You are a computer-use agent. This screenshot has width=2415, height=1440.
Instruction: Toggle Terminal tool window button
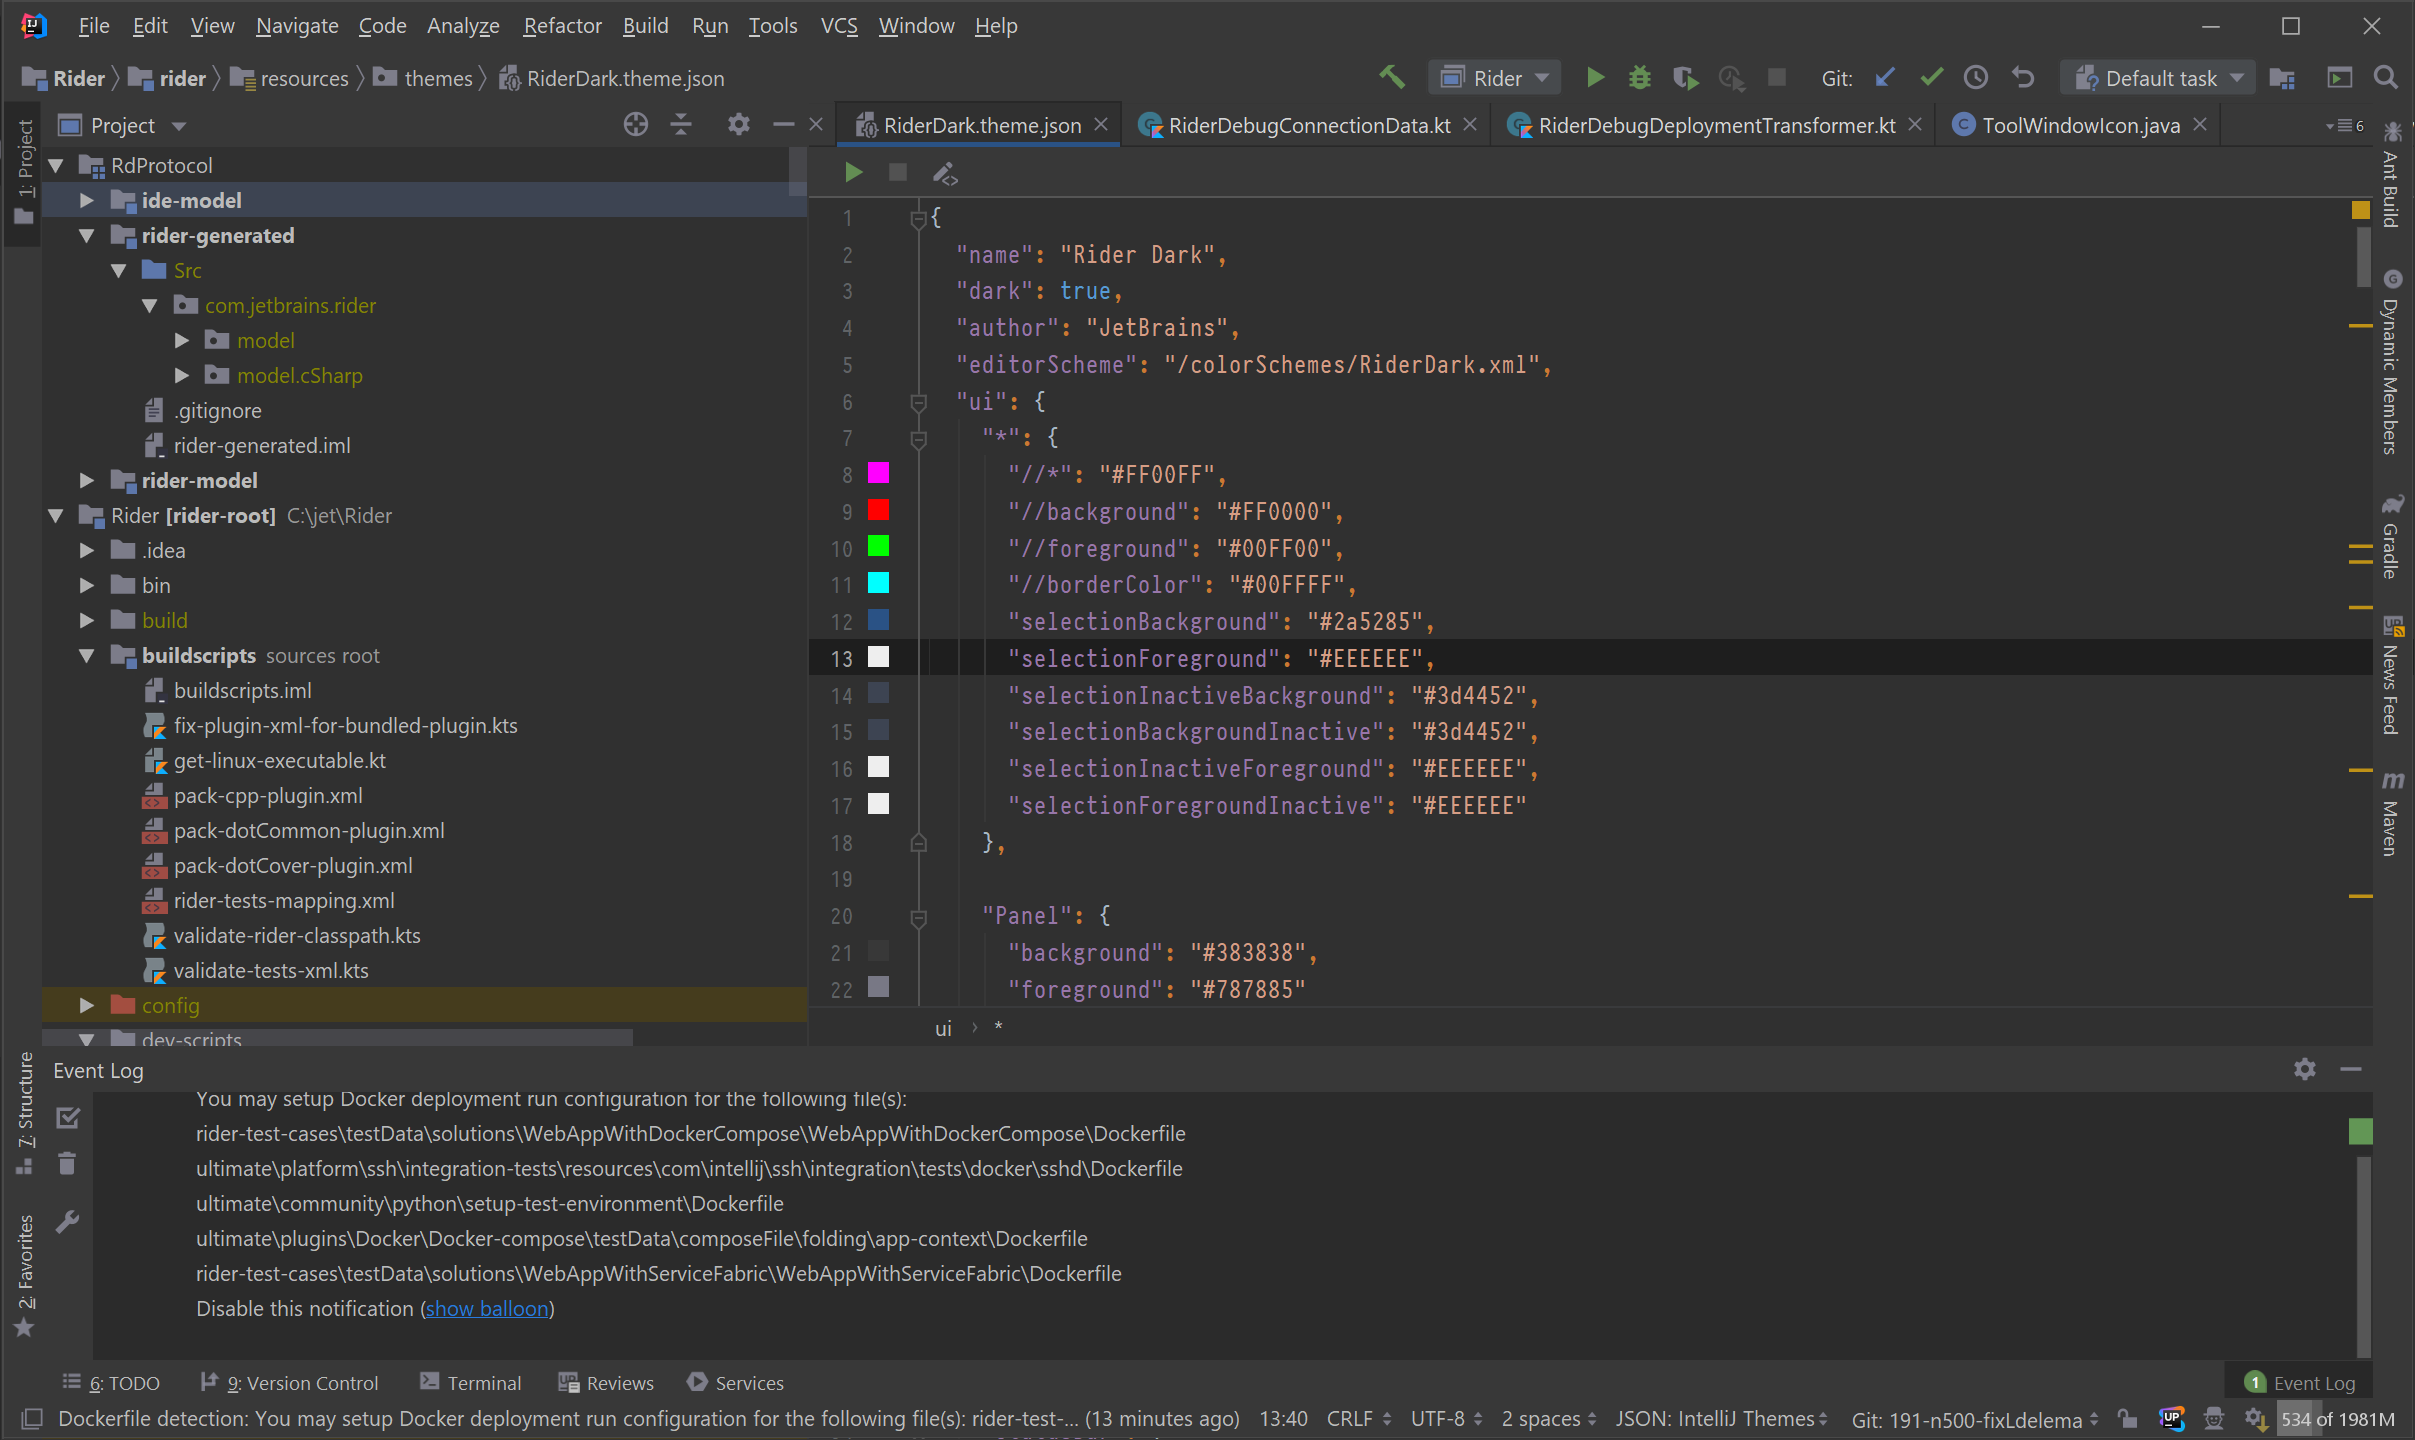(x=470, y=1382)
